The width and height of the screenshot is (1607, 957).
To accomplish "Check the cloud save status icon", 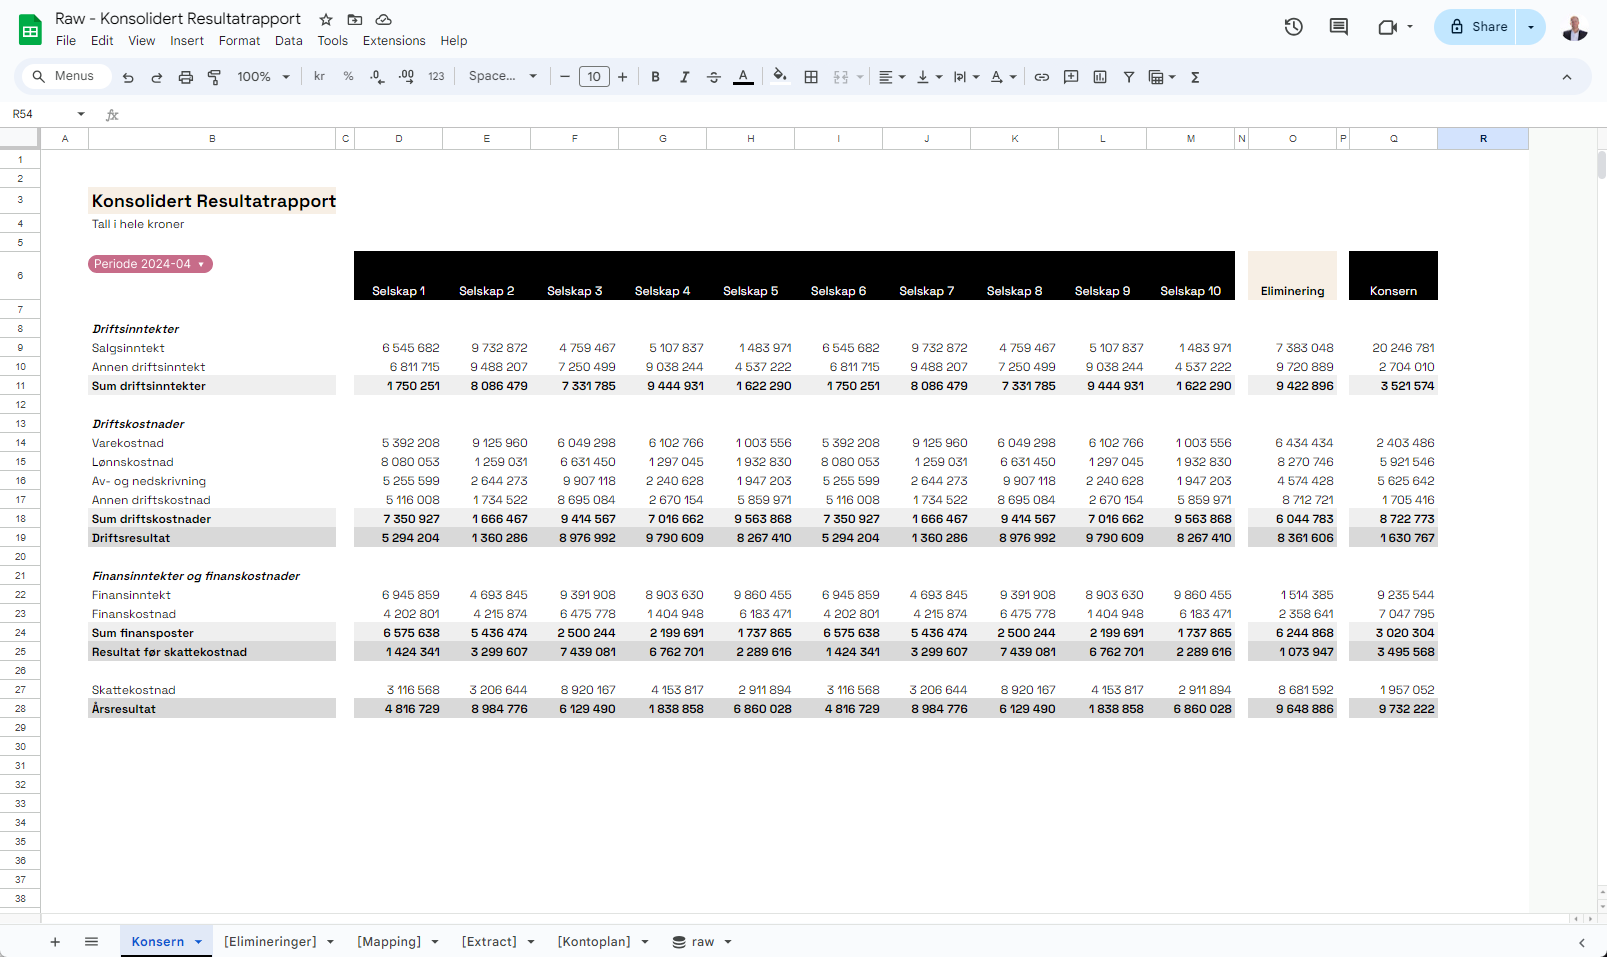I will (383, 19).
